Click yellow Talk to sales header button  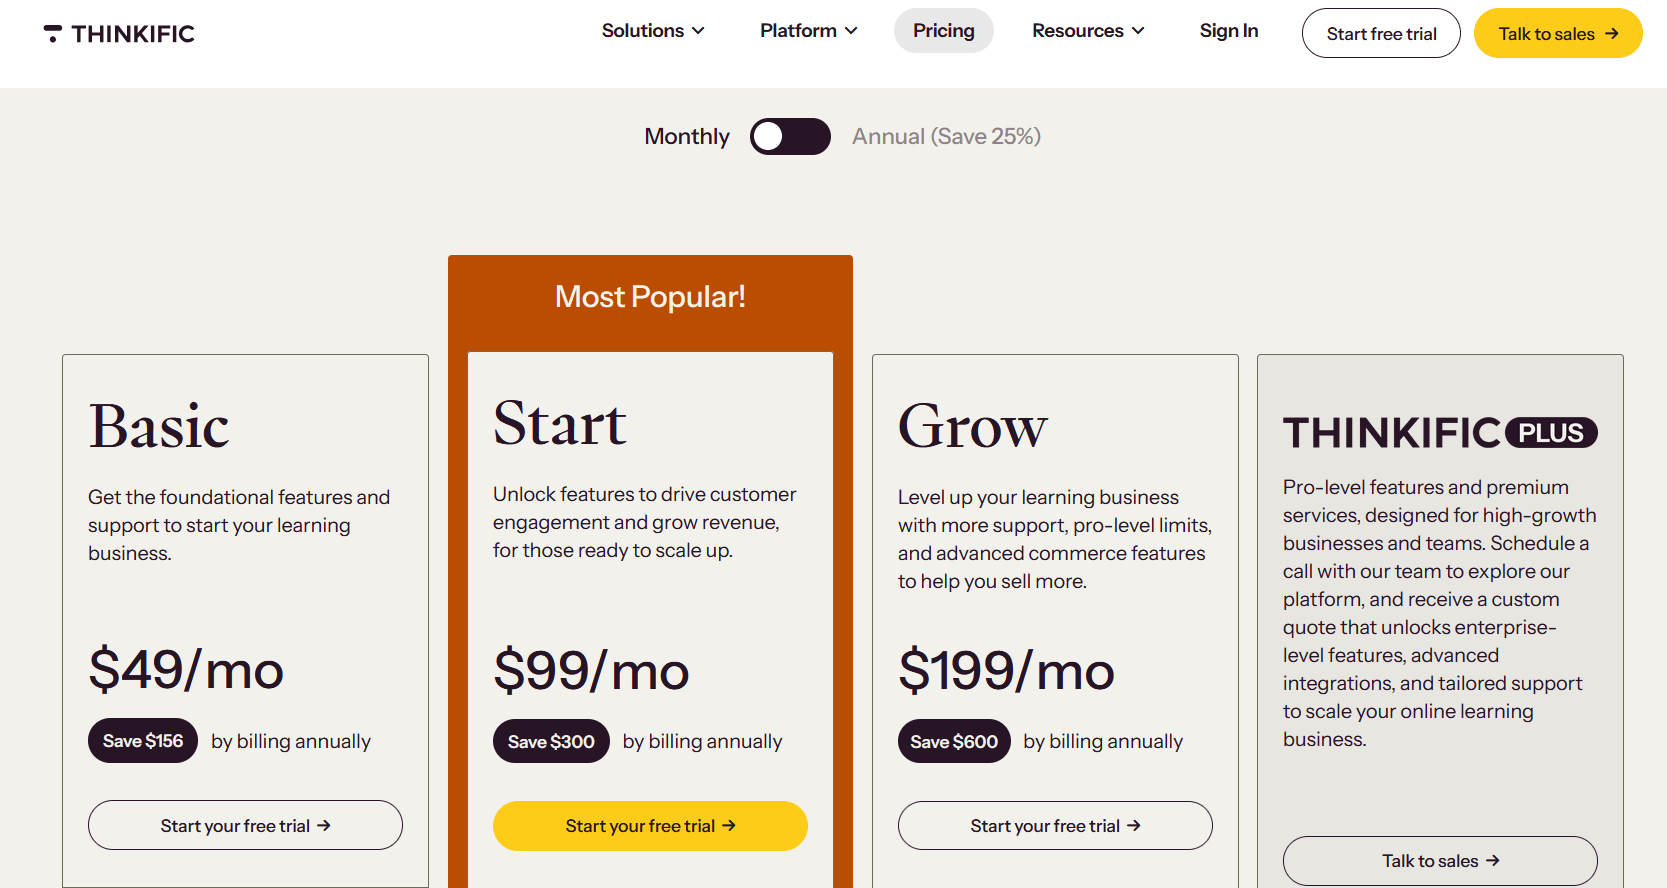coord(1558,33)
